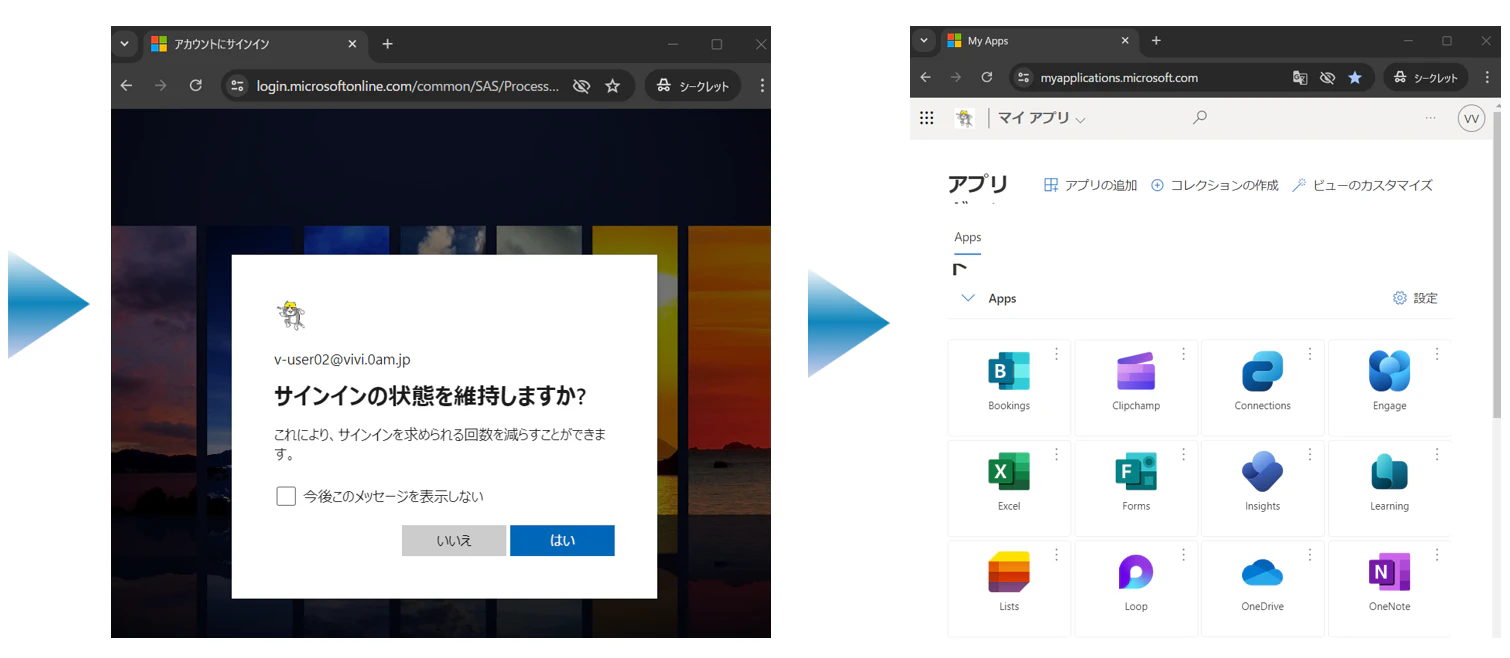Viewport: 1510px width, 658px height.
Task: Click the search magnifier in My Apps
Action: [x=1200, y=117]
